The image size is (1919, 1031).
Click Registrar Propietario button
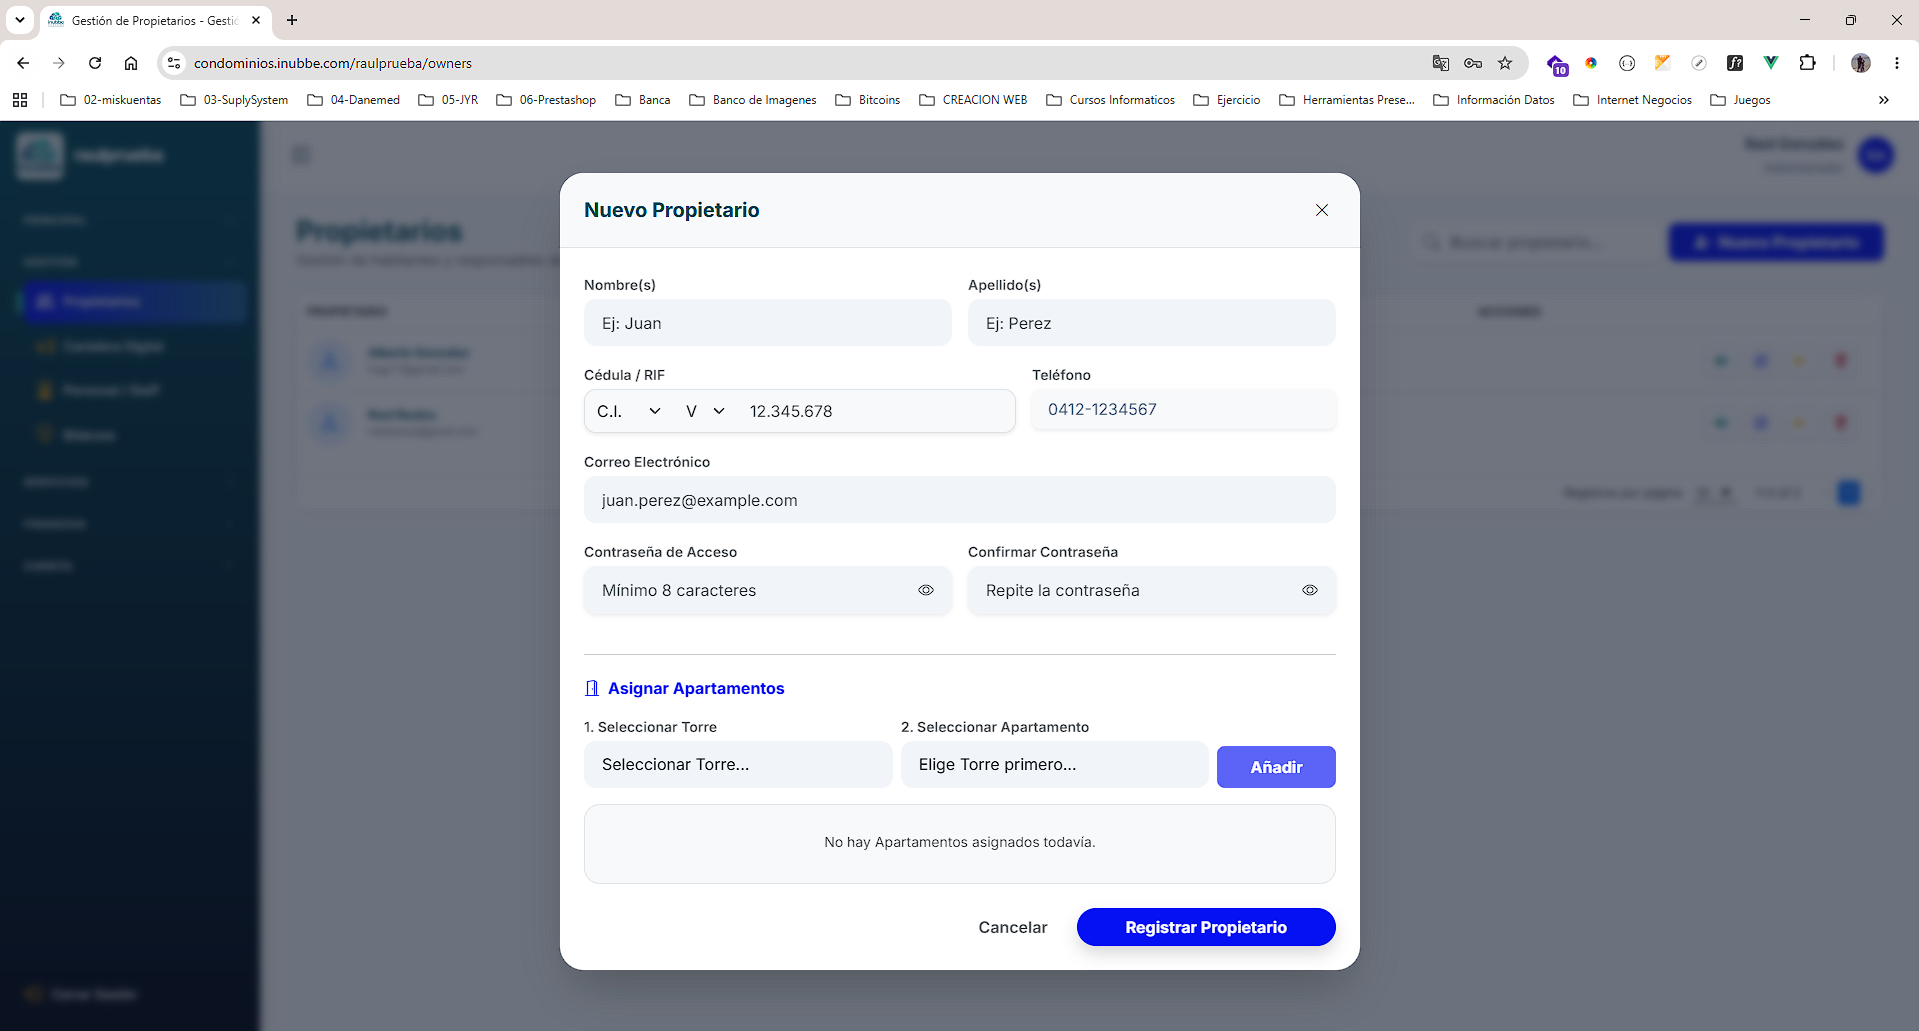(x=1206, y=927)
